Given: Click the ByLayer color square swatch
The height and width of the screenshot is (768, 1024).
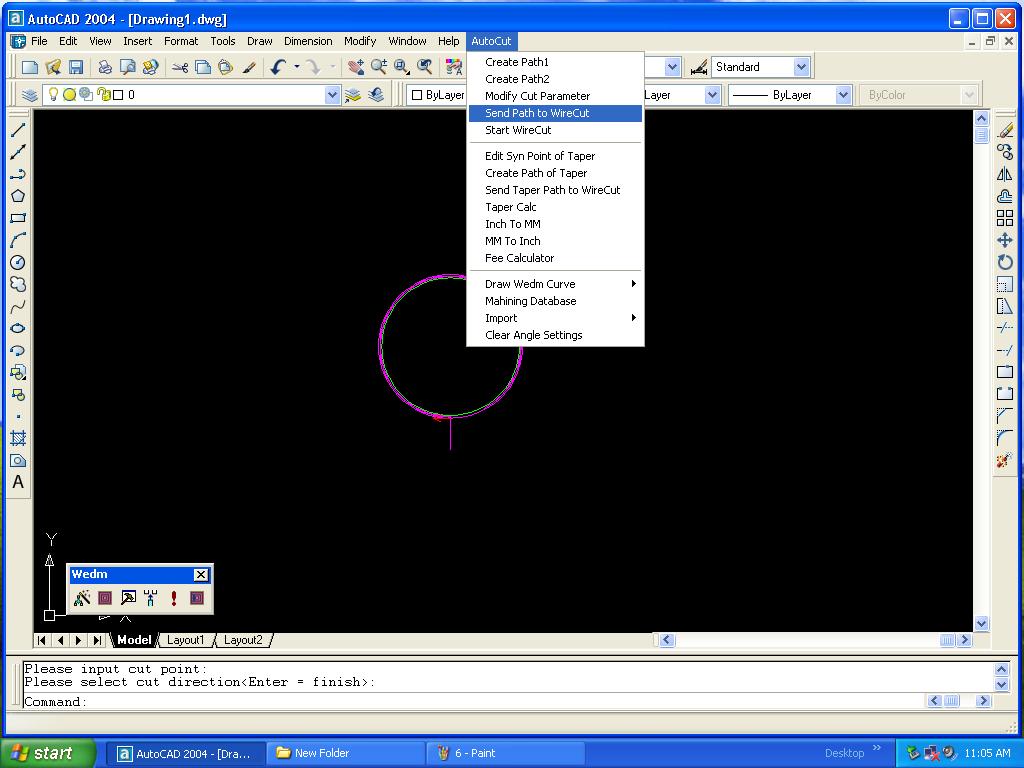Looking at the screenshot, I should point(417,95).
